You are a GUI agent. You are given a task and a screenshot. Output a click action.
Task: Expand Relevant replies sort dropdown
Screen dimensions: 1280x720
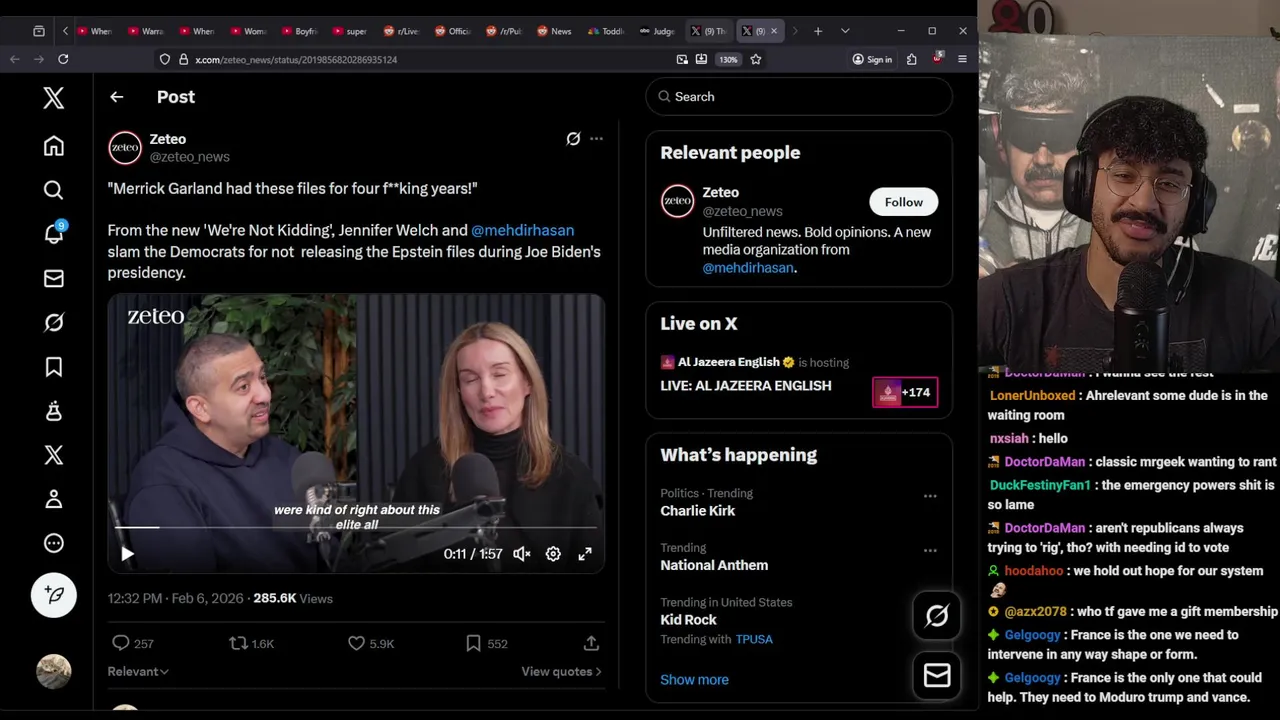click(138, 672)
